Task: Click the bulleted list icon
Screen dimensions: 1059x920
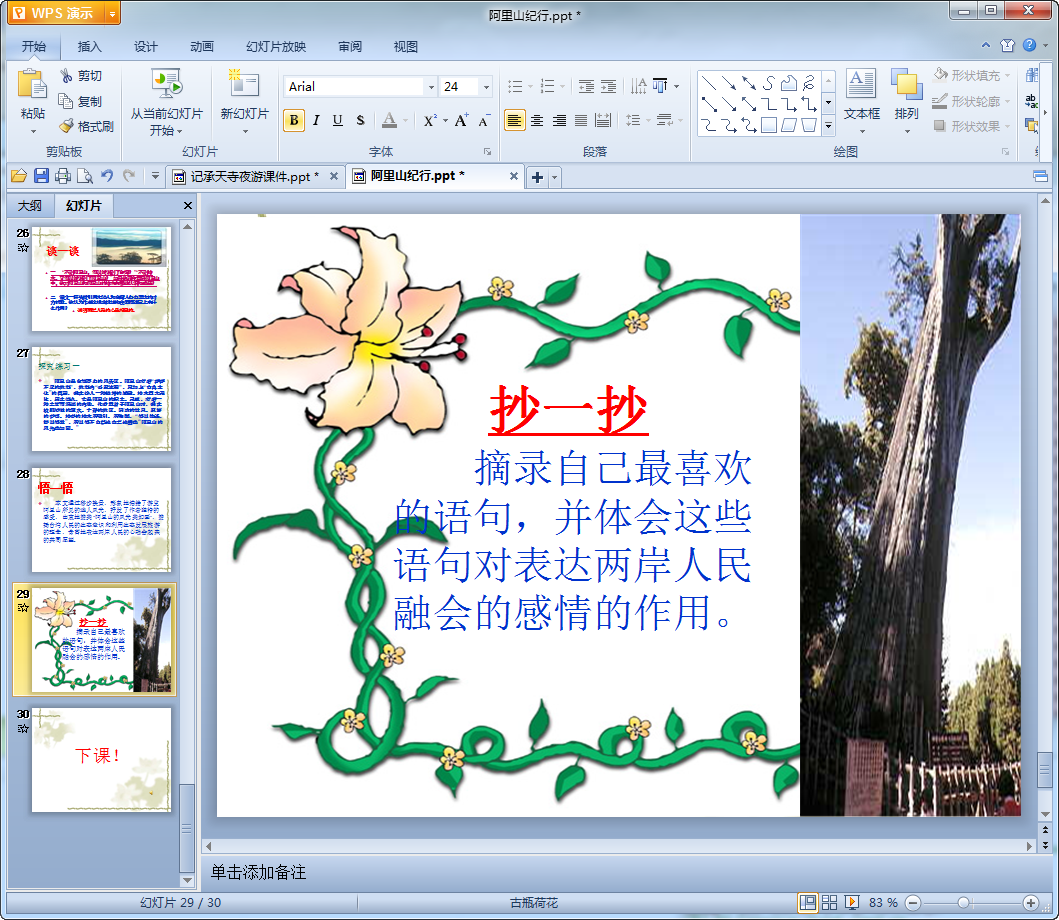Action: (x=515, y=86)
